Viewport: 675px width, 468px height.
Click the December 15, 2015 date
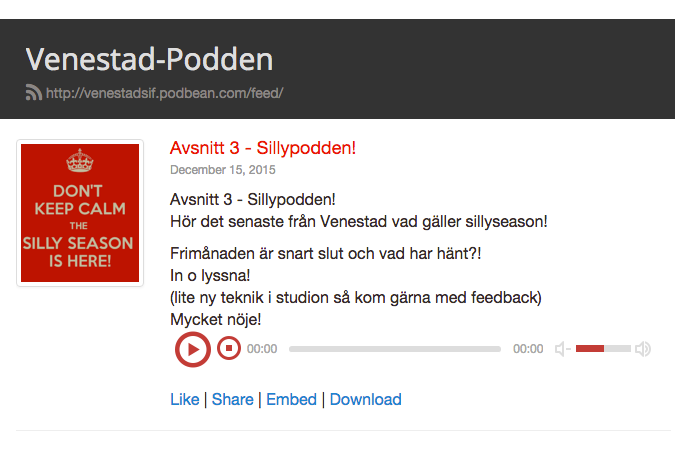pyautogui.click(x=223, y=170)
